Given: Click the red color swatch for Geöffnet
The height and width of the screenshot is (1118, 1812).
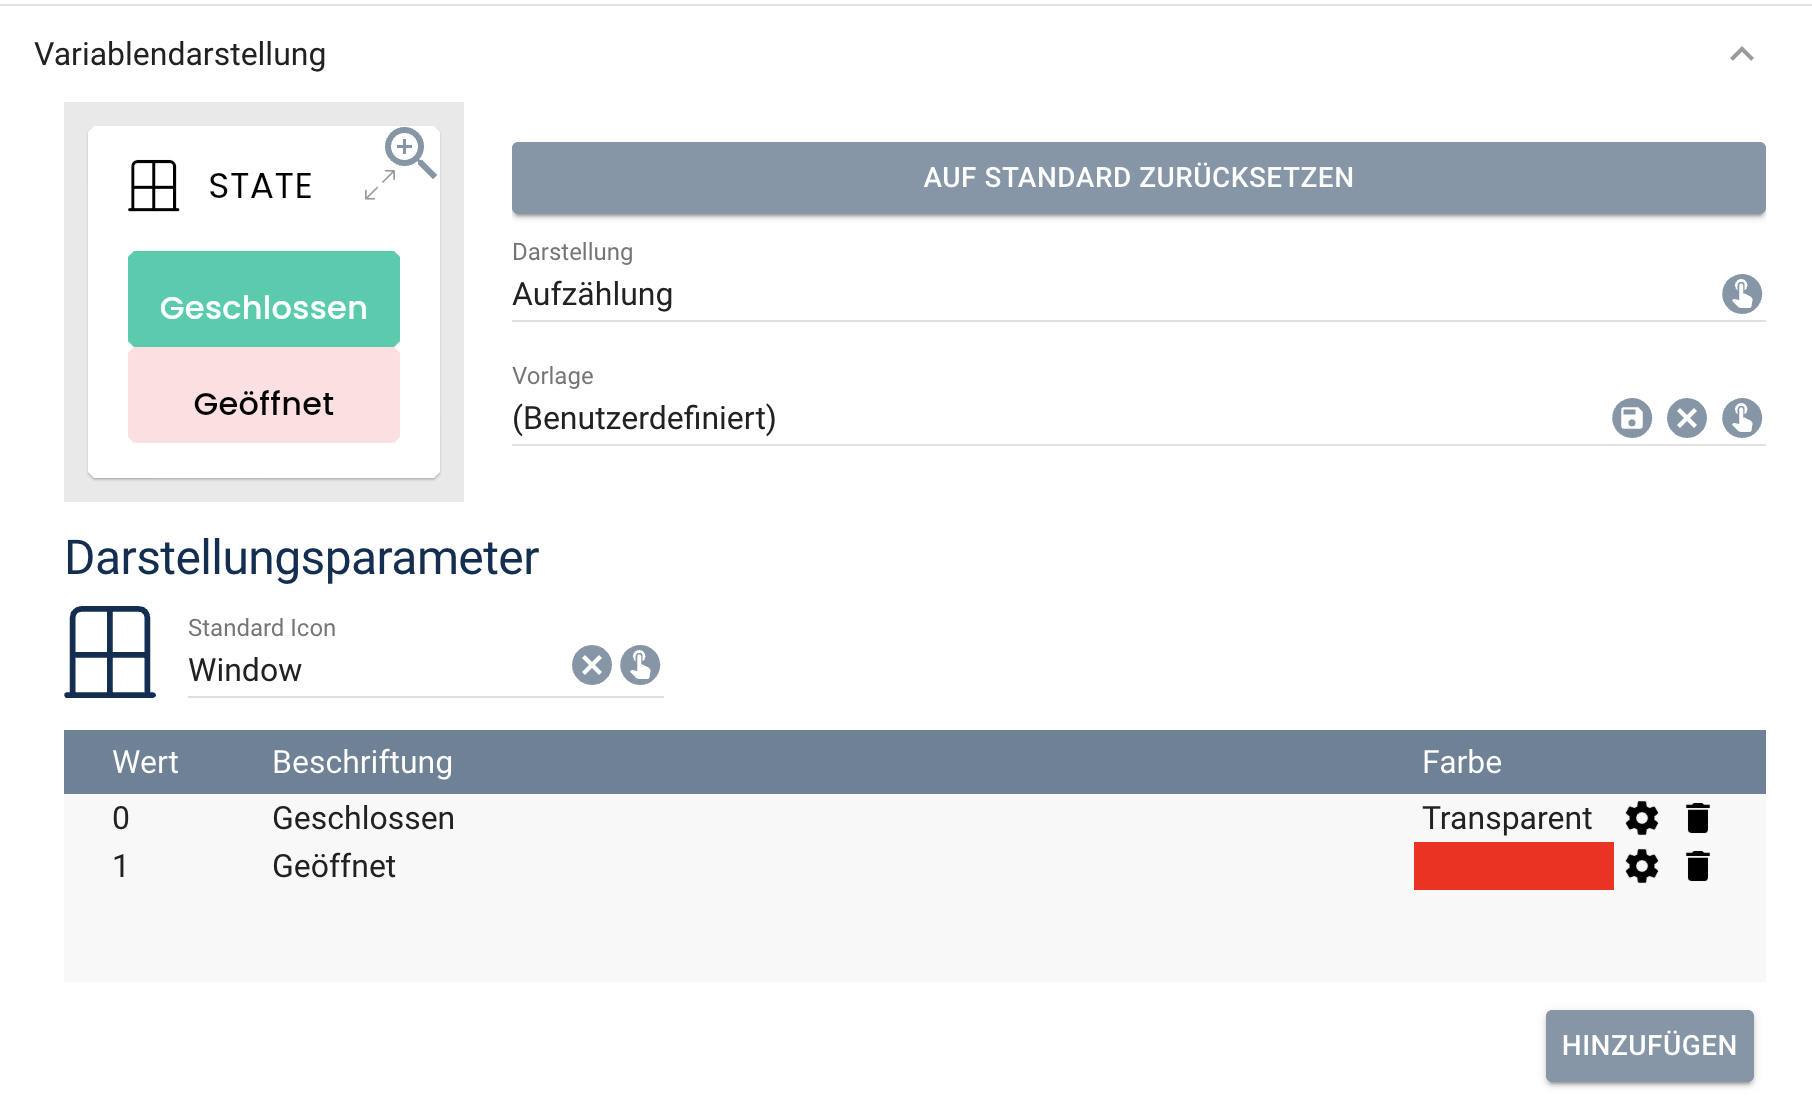Looking at the screenshot, I should [1513, 866].
